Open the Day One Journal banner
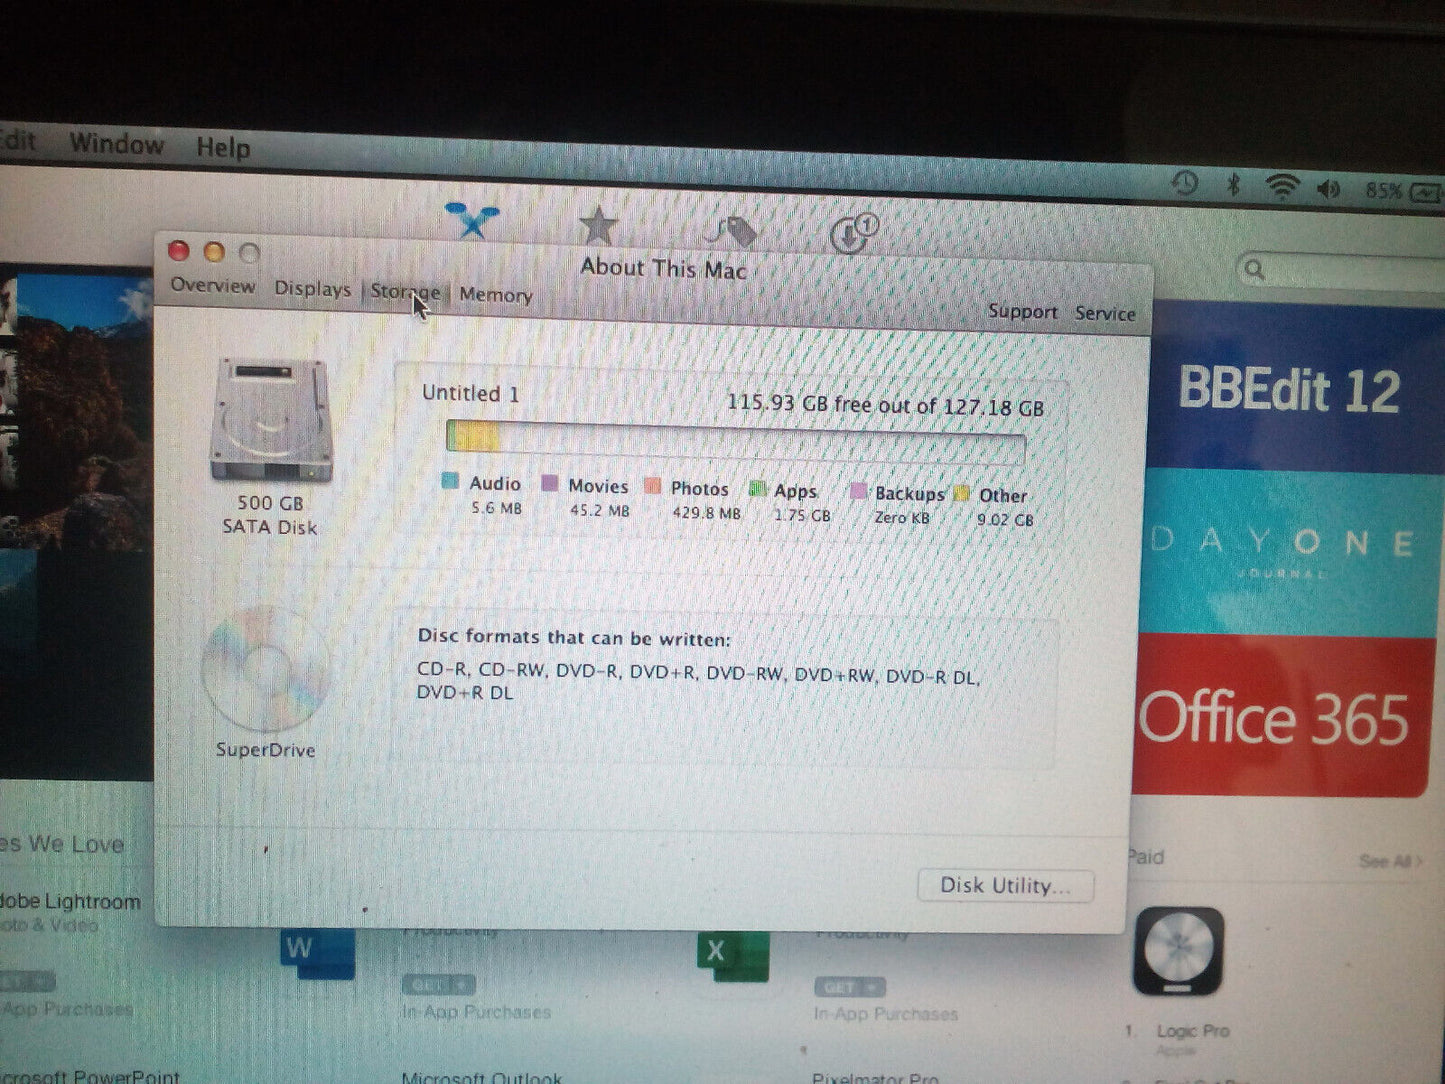1445x1084 pixels. [x=1290, y=553]
